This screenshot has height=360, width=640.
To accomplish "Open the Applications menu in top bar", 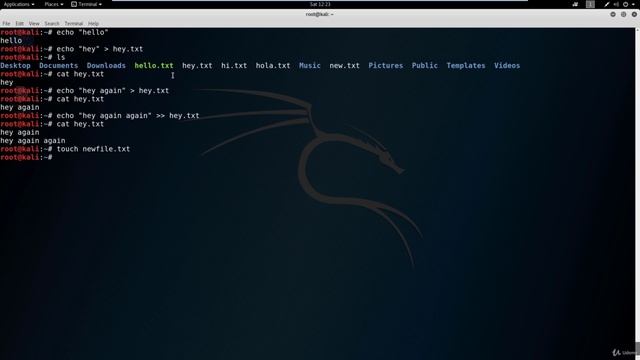I will click(x=19, y=4).
